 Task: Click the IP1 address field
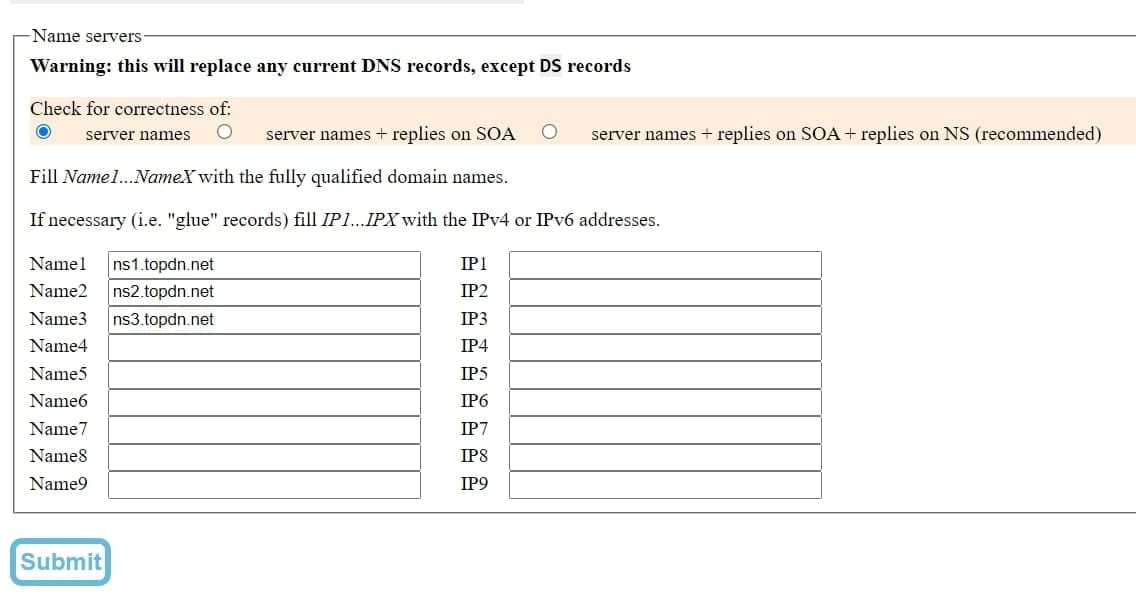pos(665,265)
